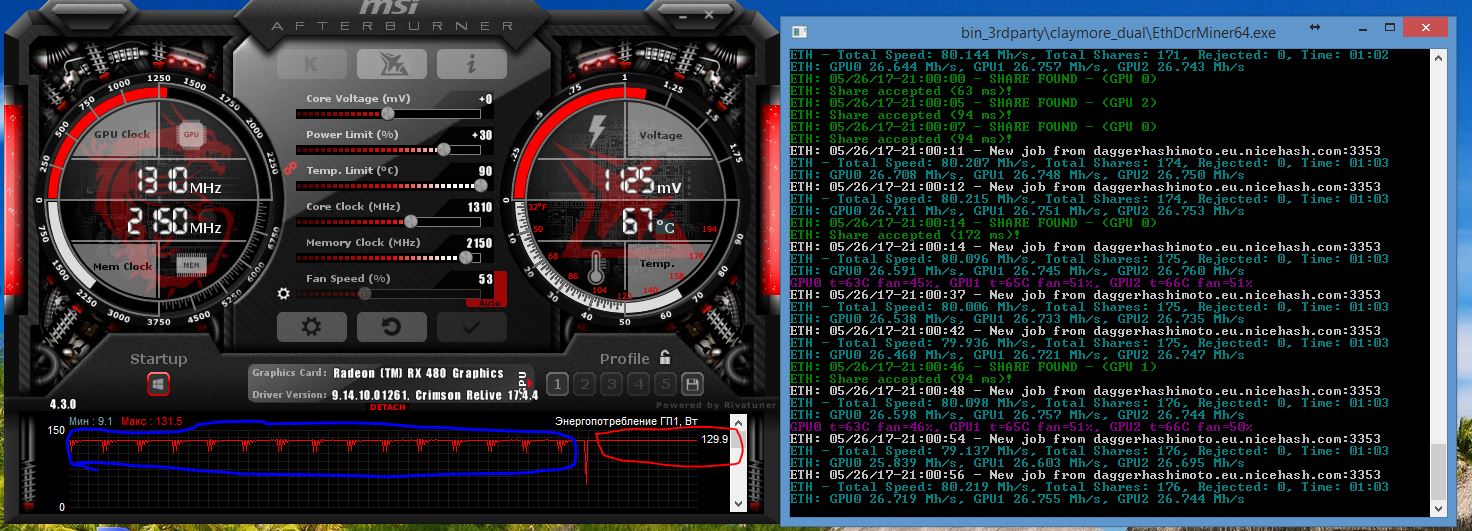Click Detach to undock the monitoring graph
The height and width of the screenshot is (531, 1472).
[x=387, y=408]
